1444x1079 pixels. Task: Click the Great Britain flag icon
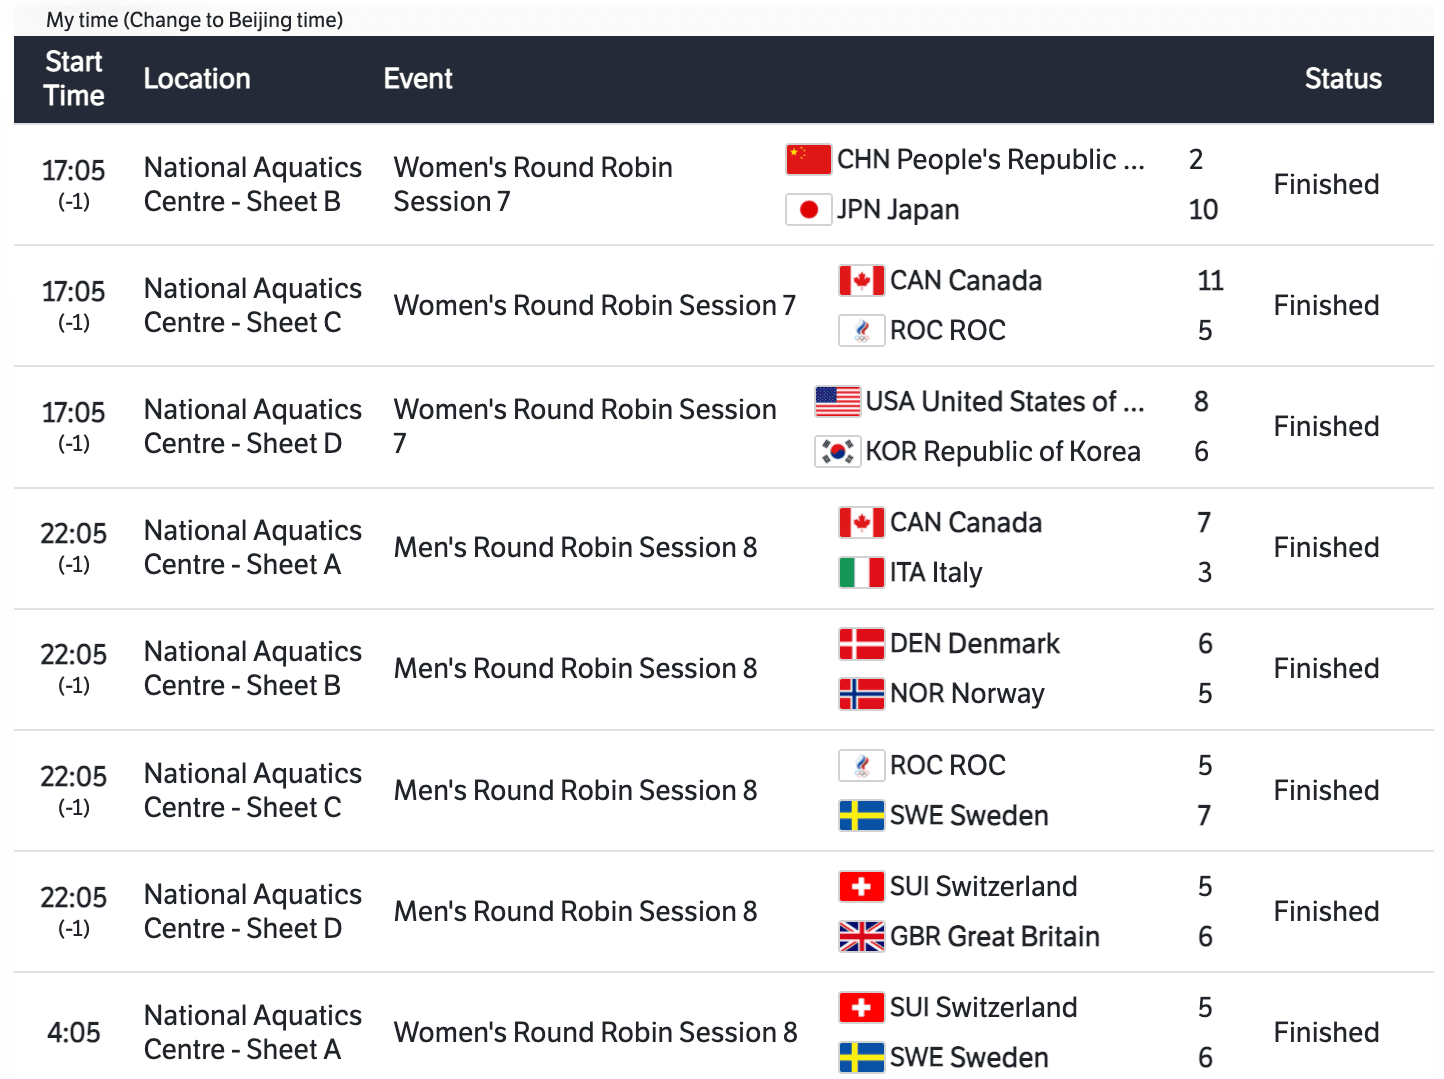click(861, 936)
